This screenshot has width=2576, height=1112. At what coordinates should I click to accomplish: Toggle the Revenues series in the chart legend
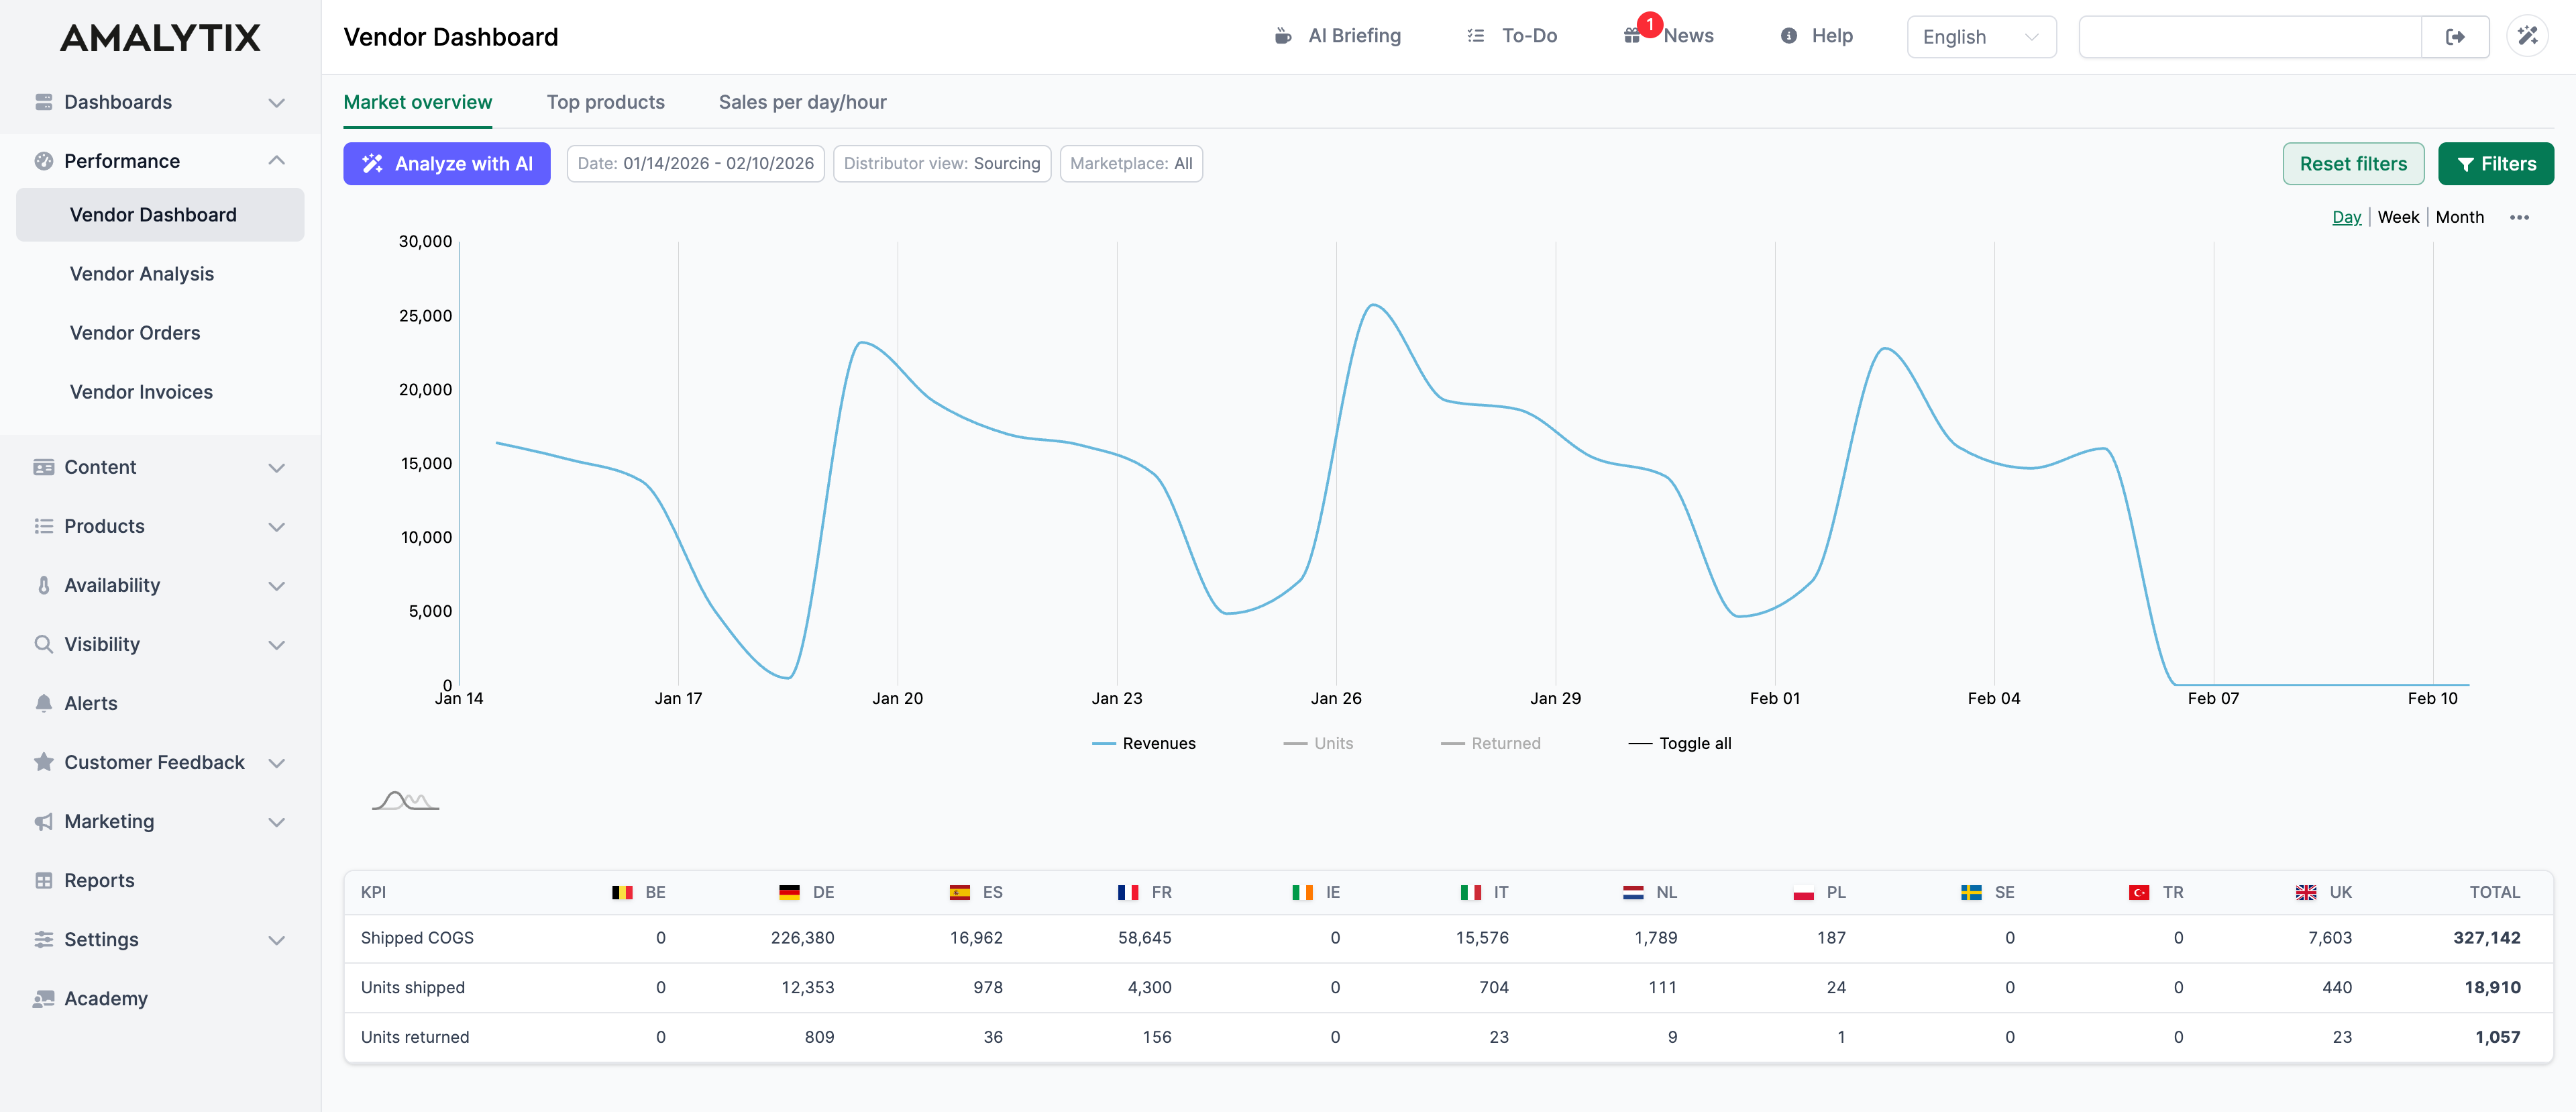[x=1144, y=743]
